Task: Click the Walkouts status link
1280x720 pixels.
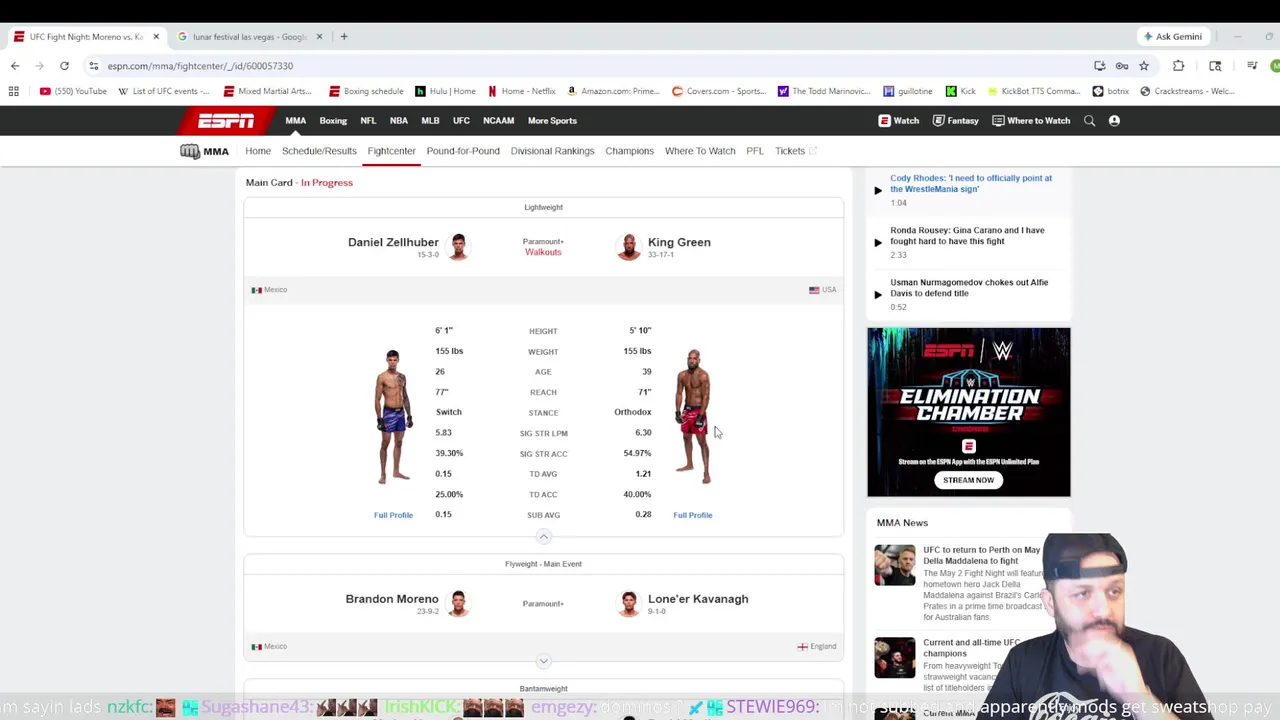Action: coord(543,252)
